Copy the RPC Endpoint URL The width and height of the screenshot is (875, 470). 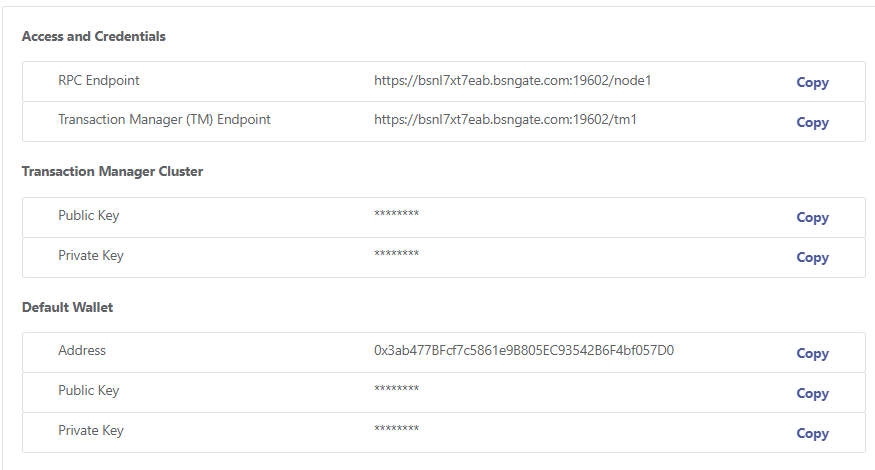point(812,83)
